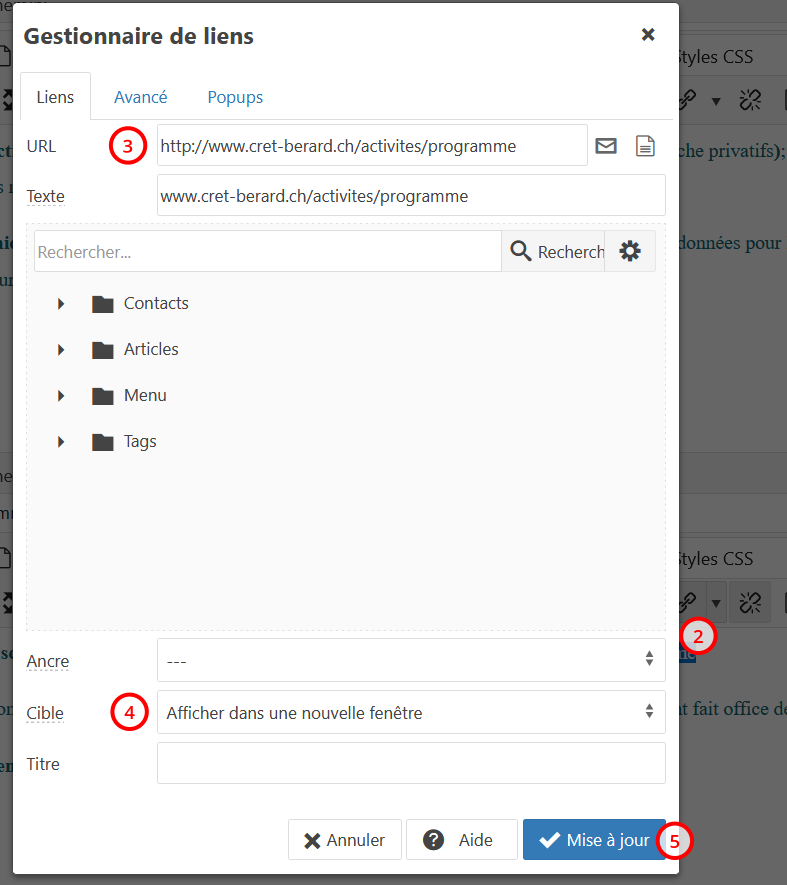Click the Articles folder icon
This screenshot has width=787, height=885.
pos(103,350)
